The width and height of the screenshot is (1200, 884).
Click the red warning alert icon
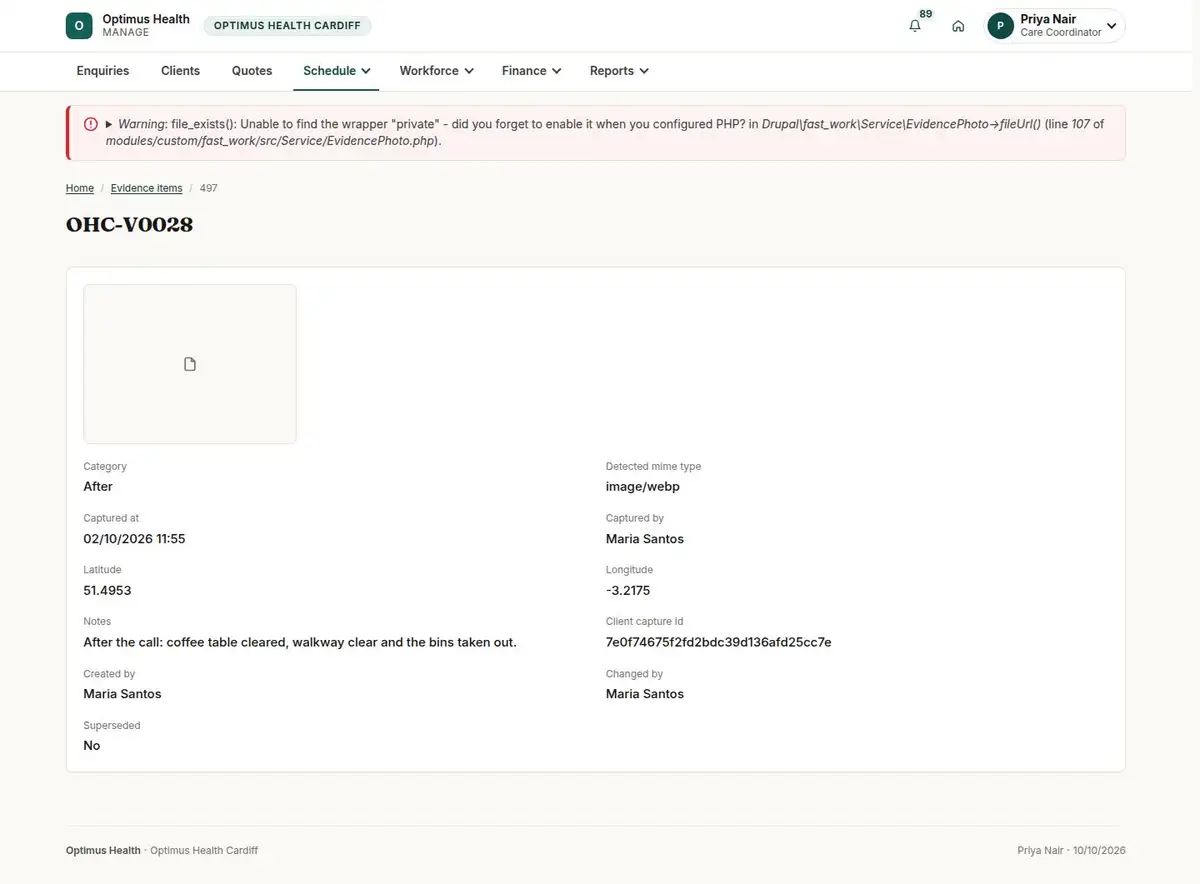tap(91, 124)
